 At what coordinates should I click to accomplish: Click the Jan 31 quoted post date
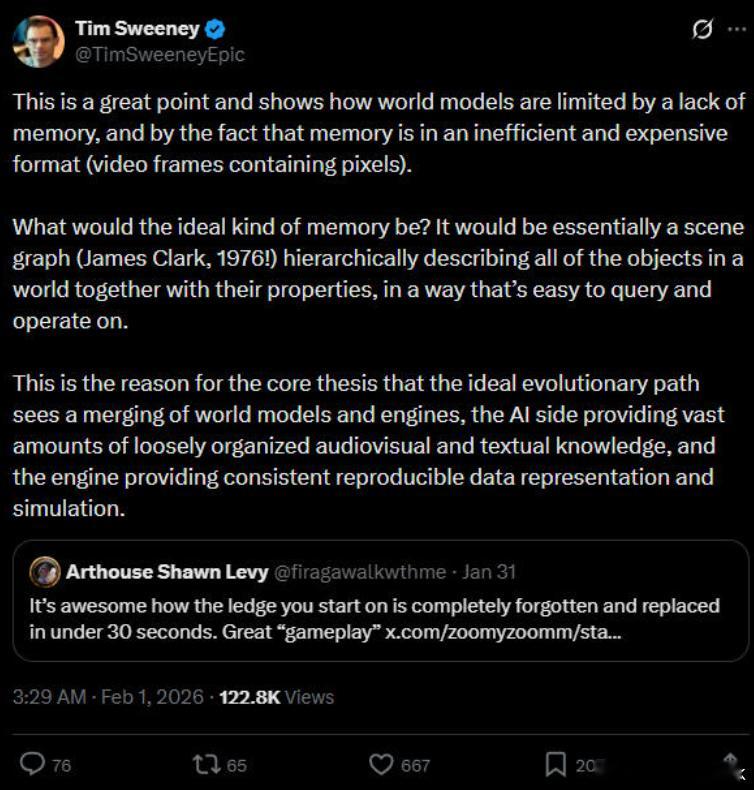pos(490,572)
